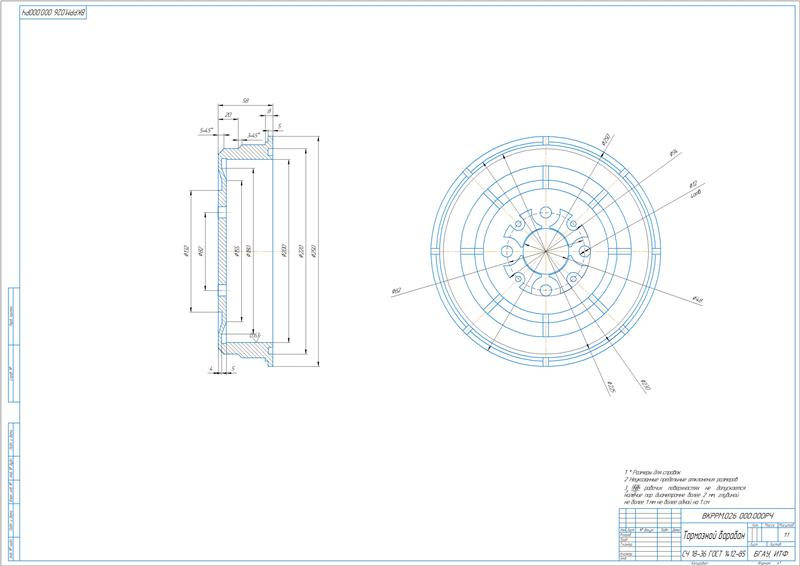
Task: Click technical note 3 about working surfaces
Action: [x=685, y=495]
